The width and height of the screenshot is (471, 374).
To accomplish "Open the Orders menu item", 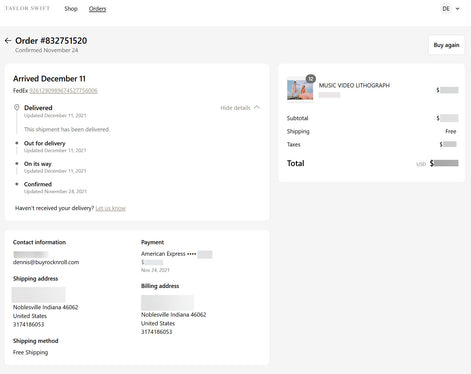I will pos(97,9).
